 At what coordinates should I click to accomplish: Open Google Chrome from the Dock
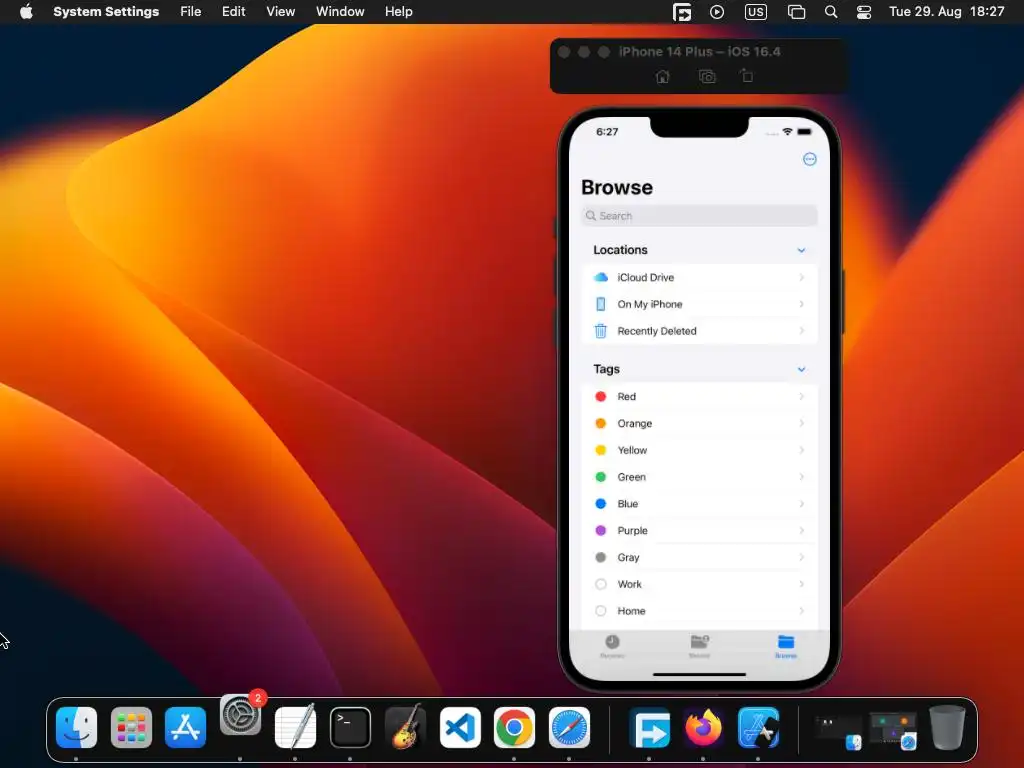(x=514, y=728)
